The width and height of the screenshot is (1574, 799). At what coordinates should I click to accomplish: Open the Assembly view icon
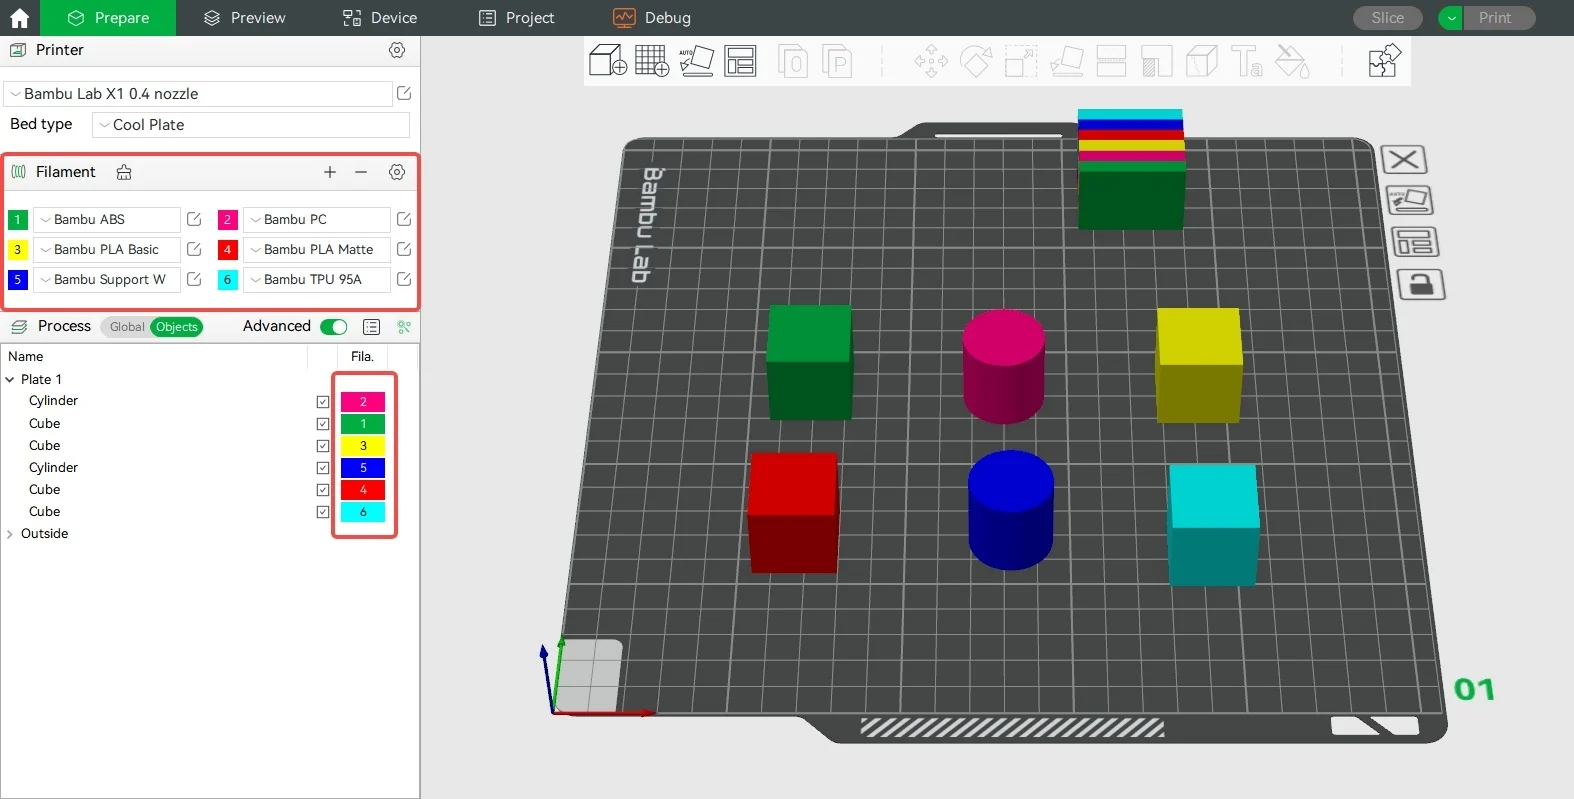pos(1384,61)
